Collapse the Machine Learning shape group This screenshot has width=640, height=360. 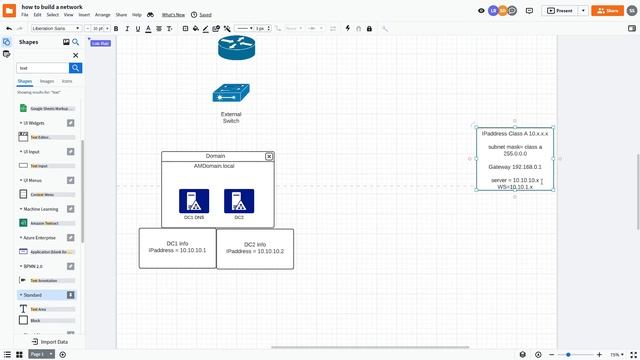[21, 209]
